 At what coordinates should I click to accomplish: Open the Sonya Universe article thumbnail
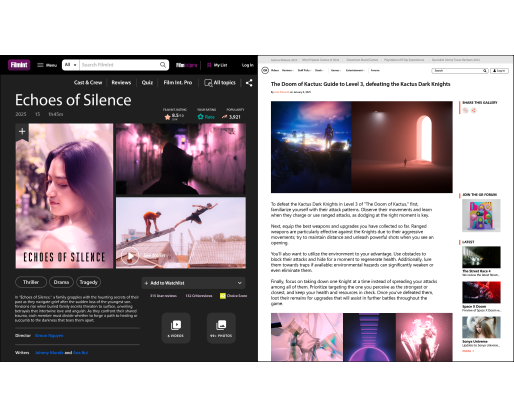click(x=481, y=327)
